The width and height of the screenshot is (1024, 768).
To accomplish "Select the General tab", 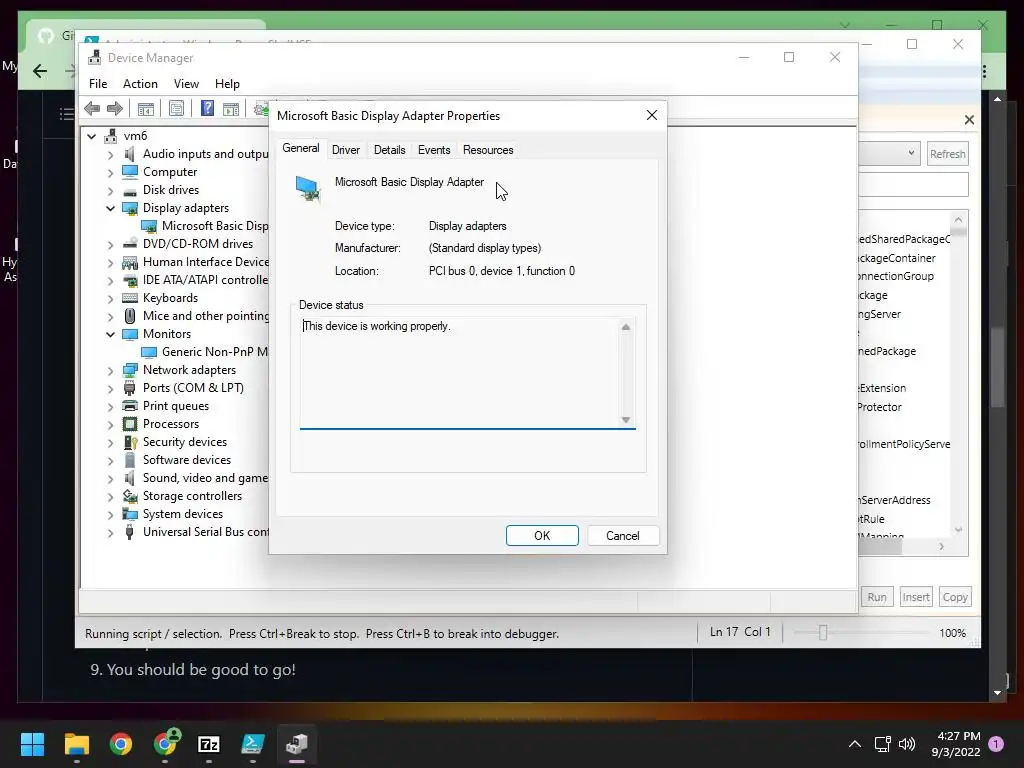I will (300, 148).
